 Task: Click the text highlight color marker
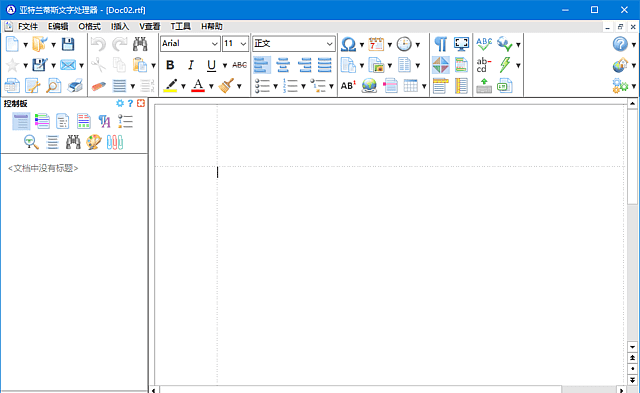[x=170, y=86]
